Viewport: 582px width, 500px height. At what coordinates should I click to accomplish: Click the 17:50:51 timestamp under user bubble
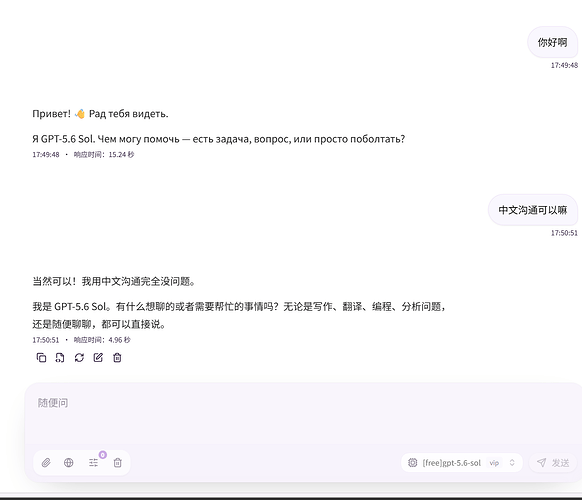tap(564, 233)
